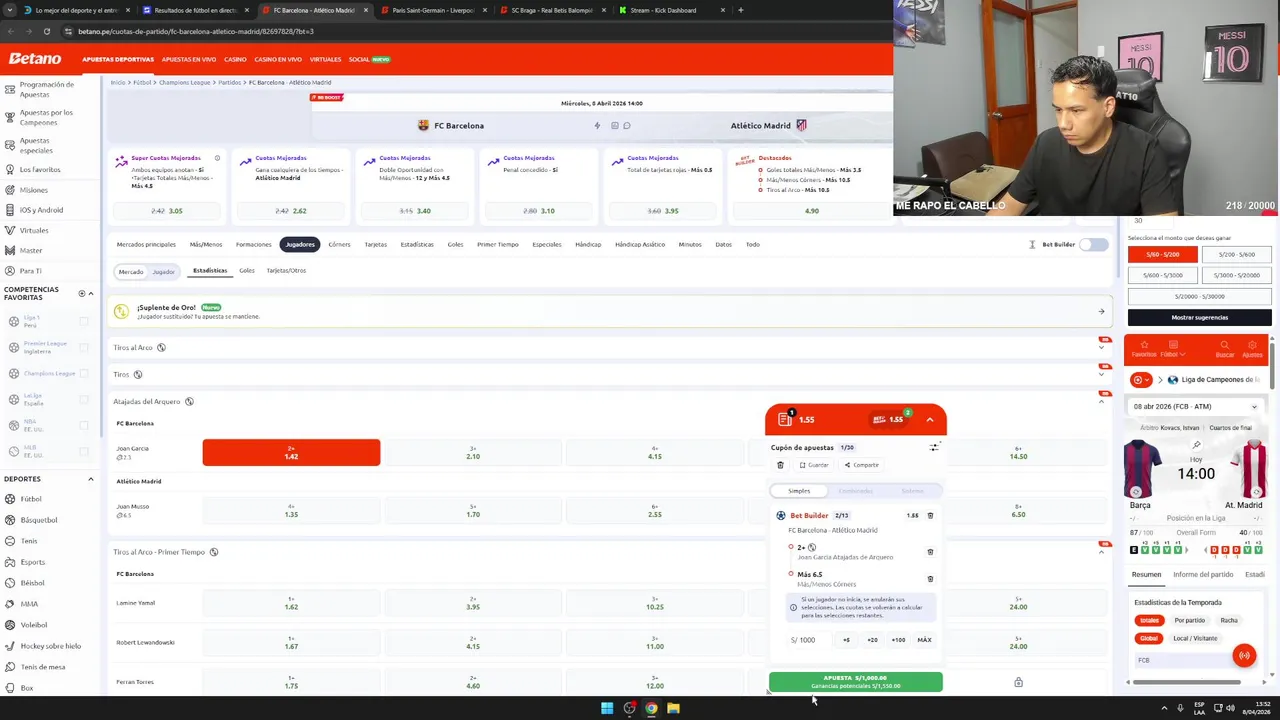
Task: Remove Joan Garcia Atajadas selection trash icon
Action: [930, 552]
